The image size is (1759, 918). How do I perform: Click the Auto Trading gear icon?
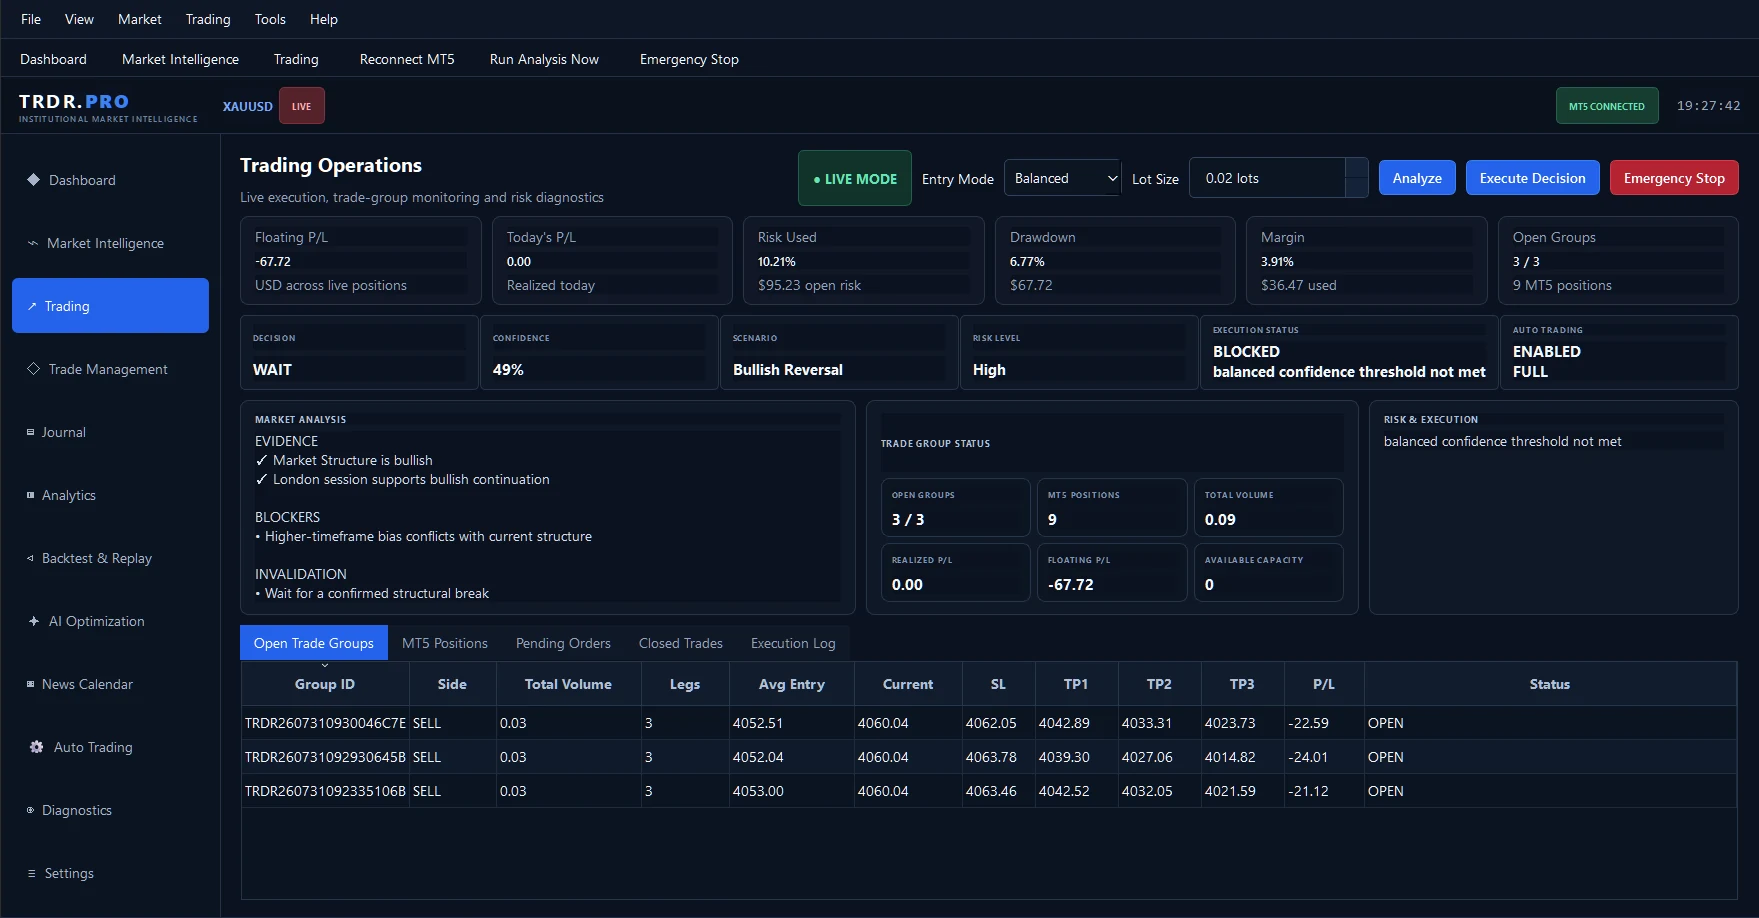(x=36, y=747)
